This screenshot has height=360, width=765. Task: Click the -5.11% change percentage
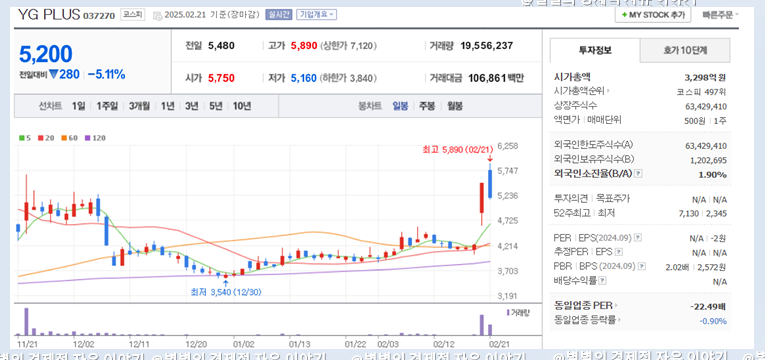click(x=106, y=75)
